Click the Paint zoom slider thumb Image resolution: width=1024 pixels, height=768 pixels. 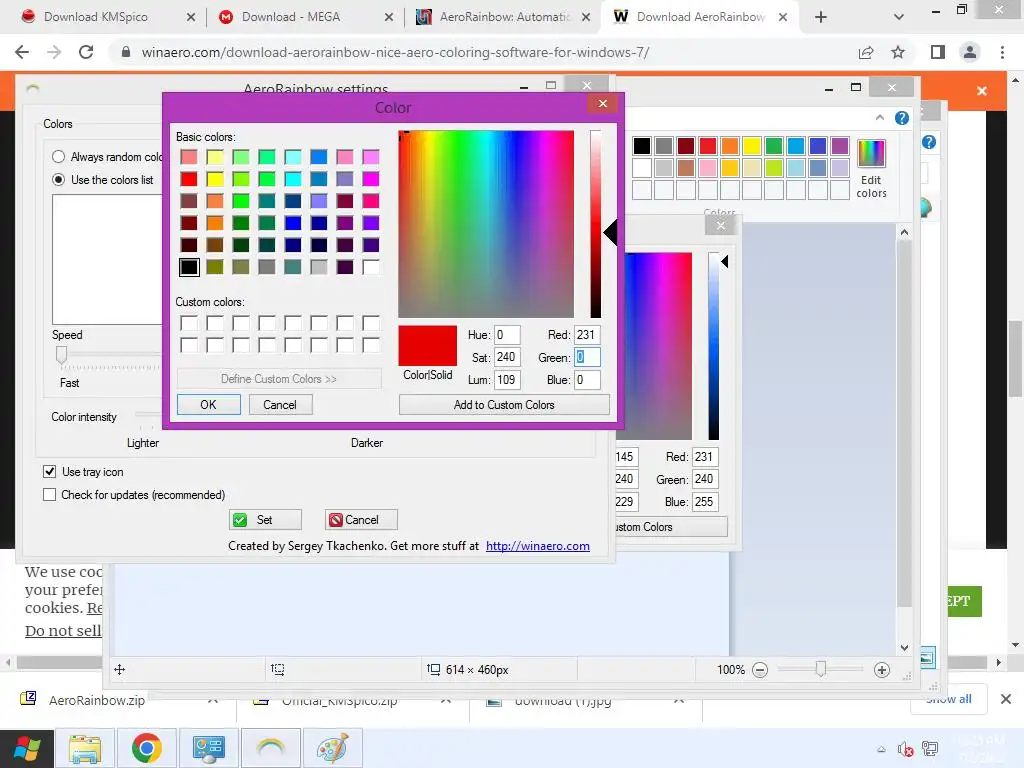[x=821, y=669]
